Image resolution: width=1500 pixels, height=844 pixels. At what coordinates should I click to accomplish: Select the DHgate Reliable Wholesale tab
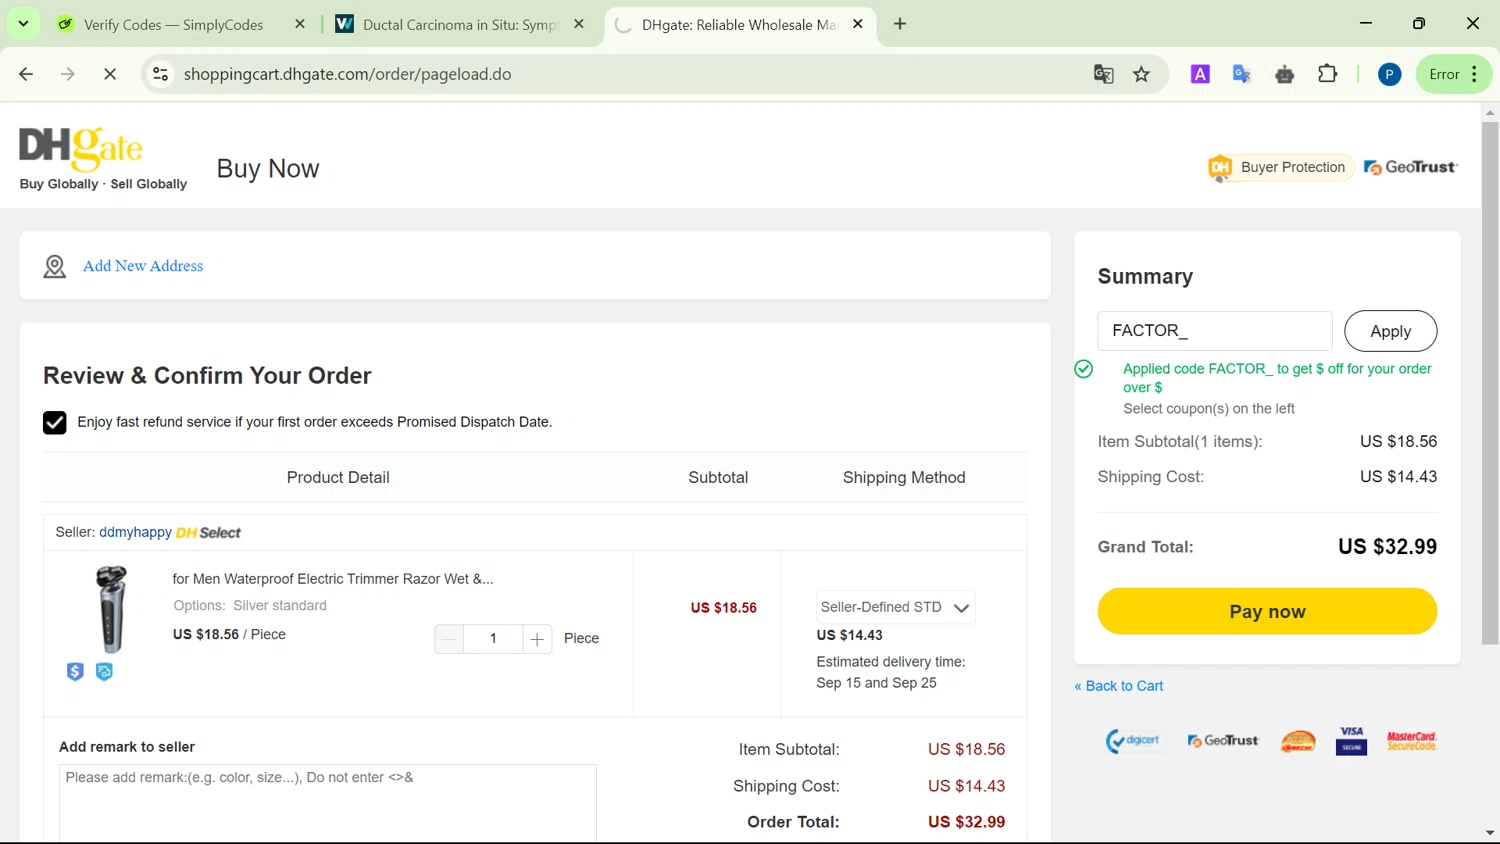(x=738, y=24)
